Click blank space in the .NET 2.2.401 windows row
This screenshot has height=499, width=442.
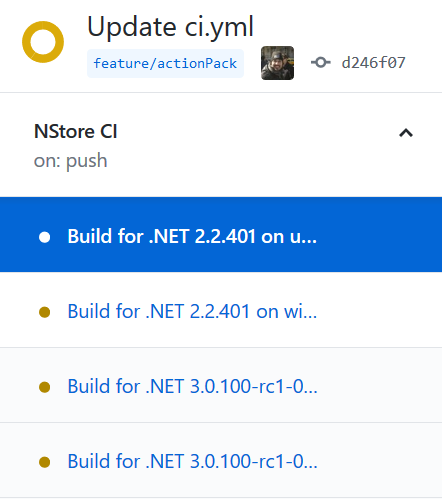pyautogui.click(x=380, y=310)
